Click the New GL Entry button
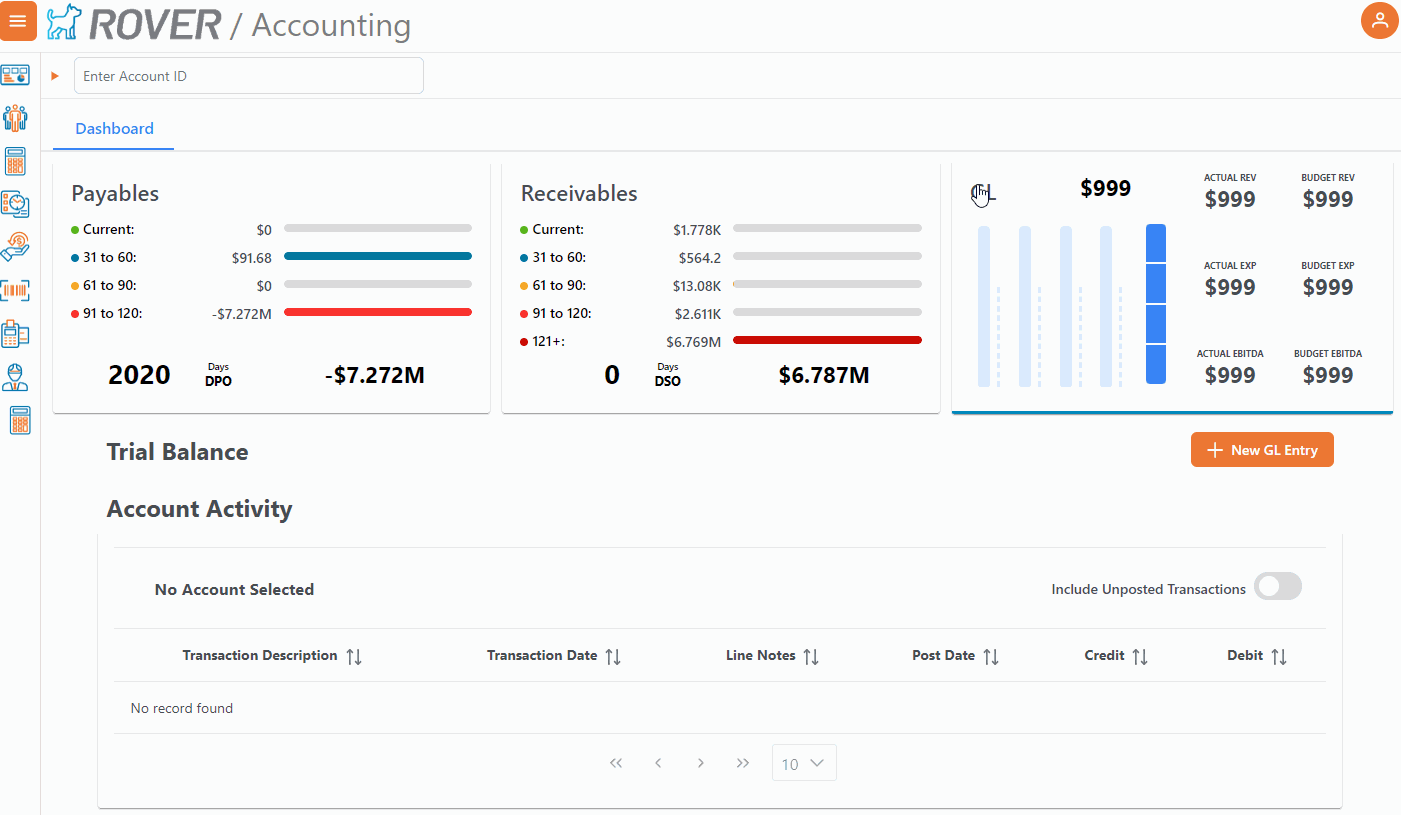This screenshot has height=815, width=1401. coord(1261,450)
